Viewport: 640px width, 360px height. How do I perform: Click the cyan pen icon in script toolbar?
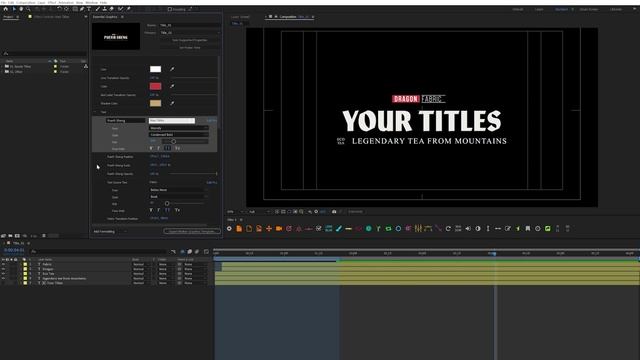338,229
